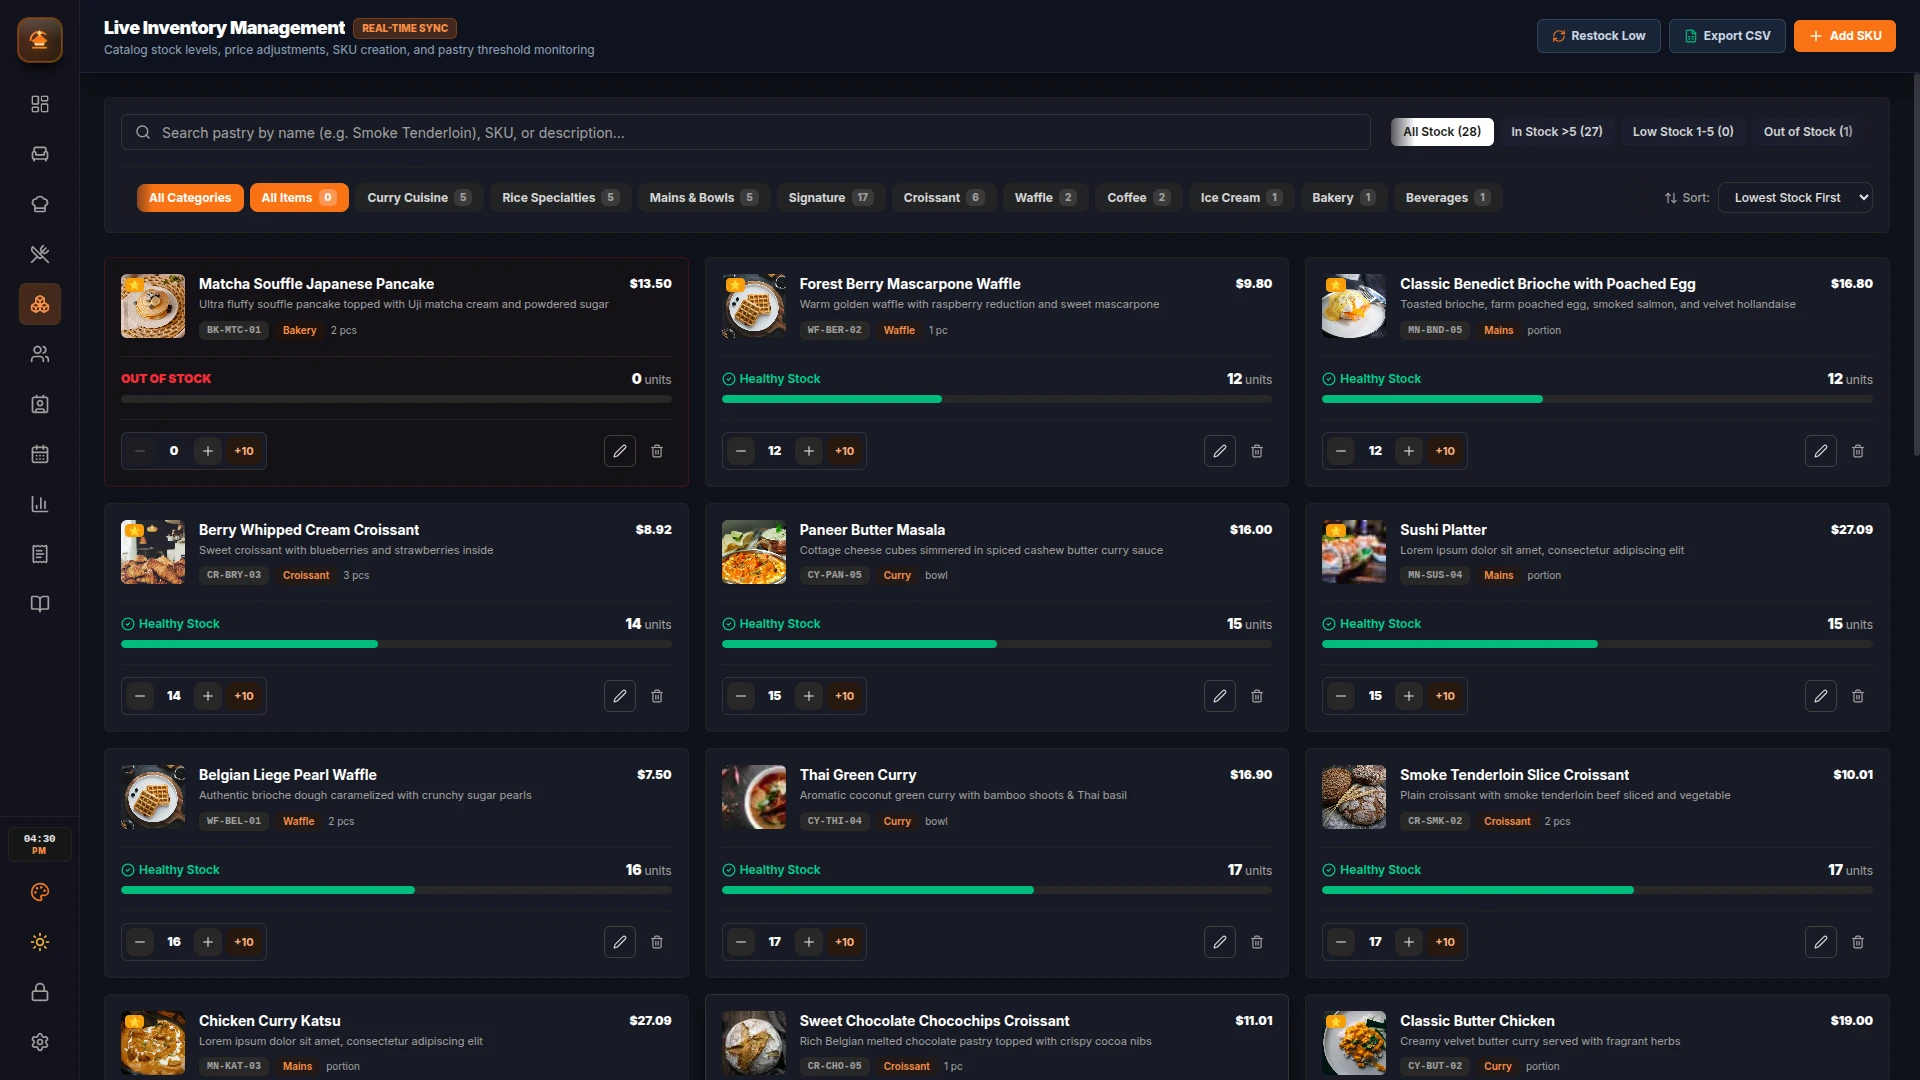Click the open book sidebar icon
The image size is (1920, 1080).
tap(40, 604)
